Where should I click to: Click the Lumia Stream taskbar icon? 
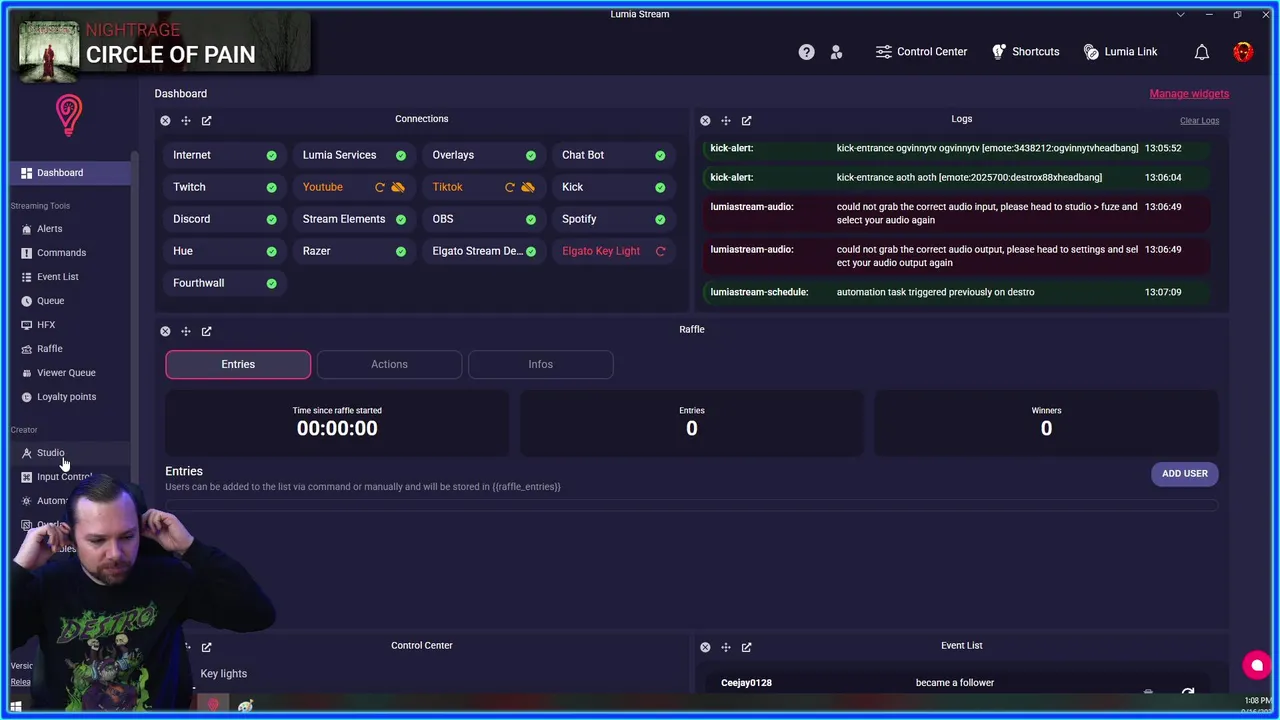pyautogui.click(x=212, y=705)
